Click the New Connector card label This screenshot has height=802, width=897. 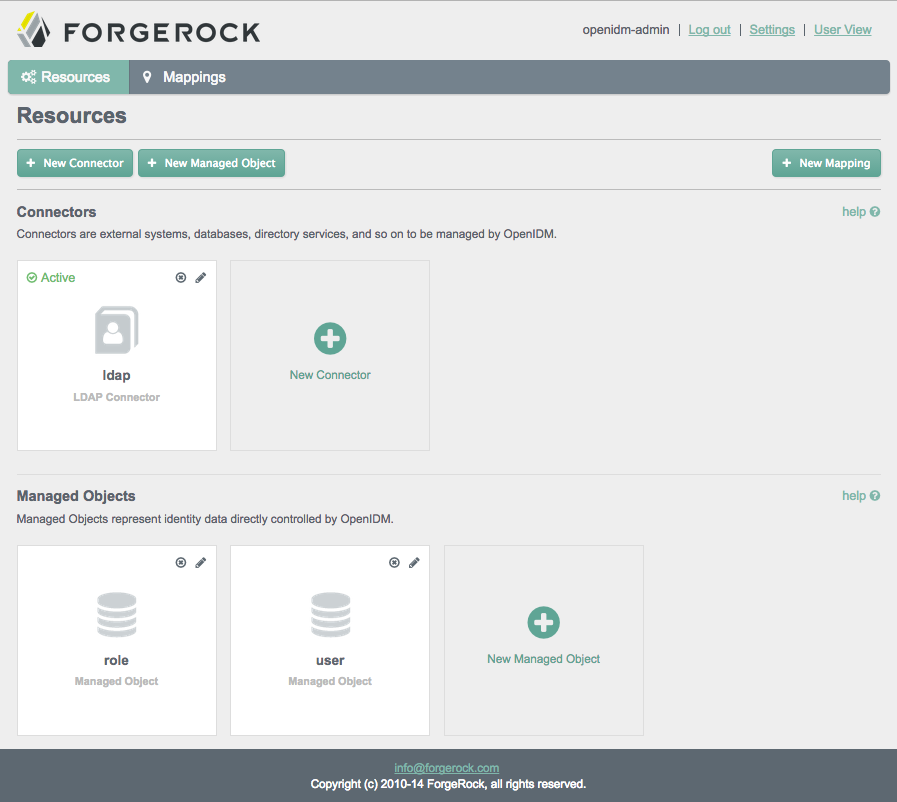click(x=330, y=375)
